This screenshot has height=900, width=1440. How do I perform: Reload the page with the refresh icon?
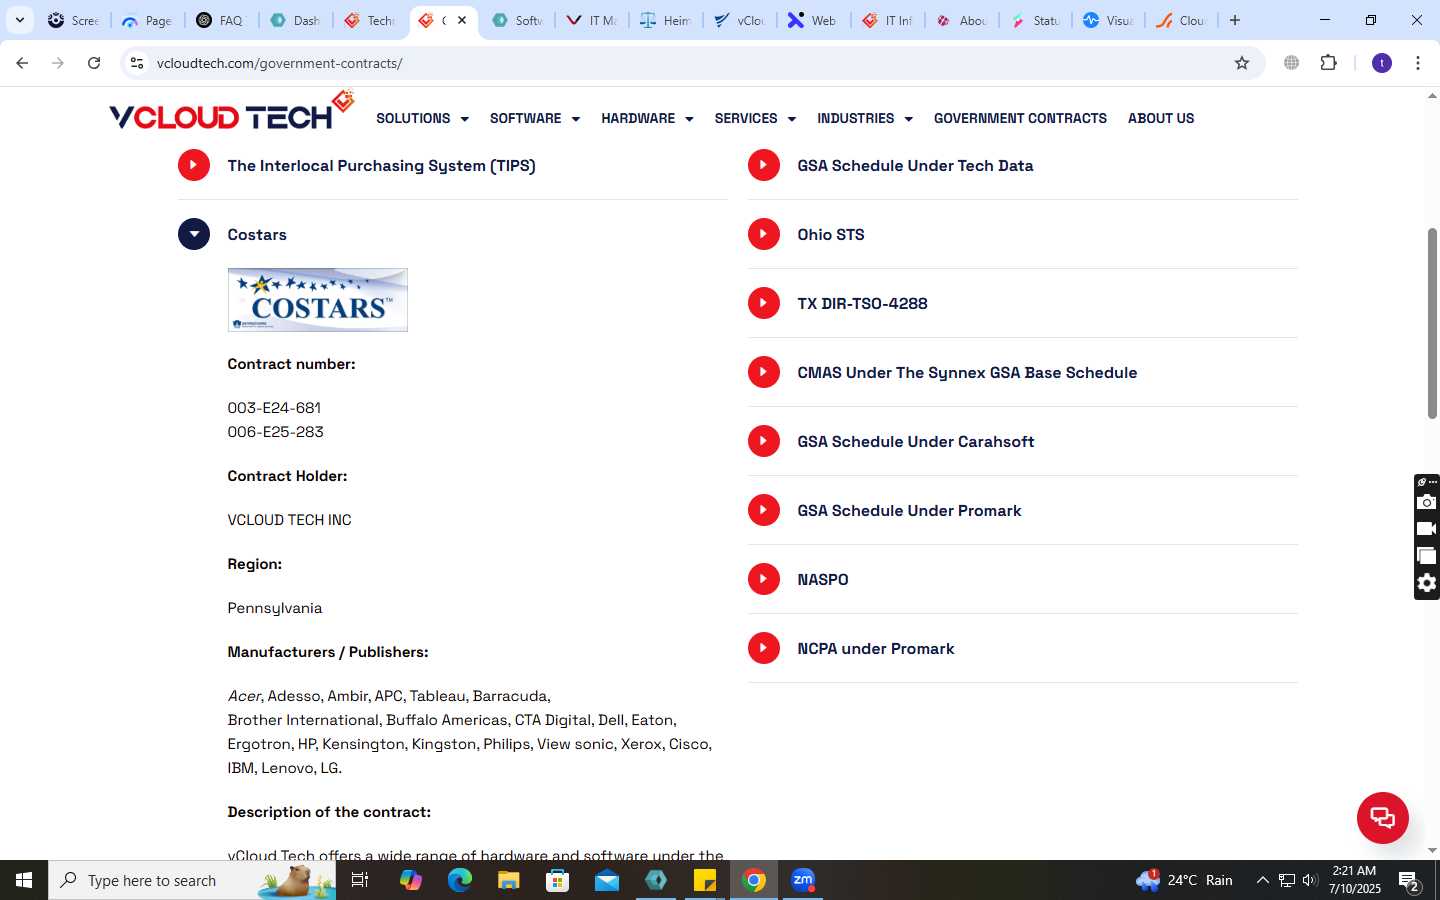tap(94, 63)
